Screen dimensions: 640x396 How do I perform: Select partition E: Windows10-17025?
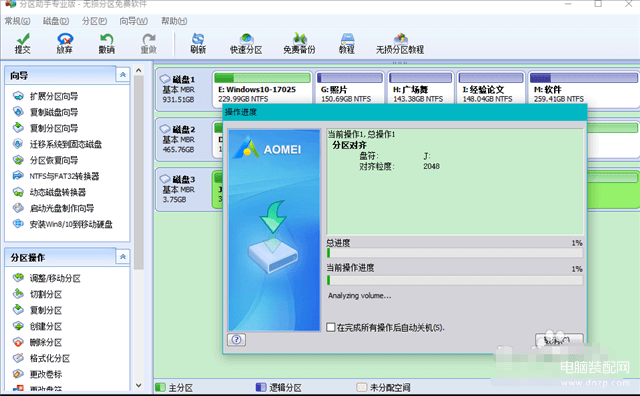[262, 88]
